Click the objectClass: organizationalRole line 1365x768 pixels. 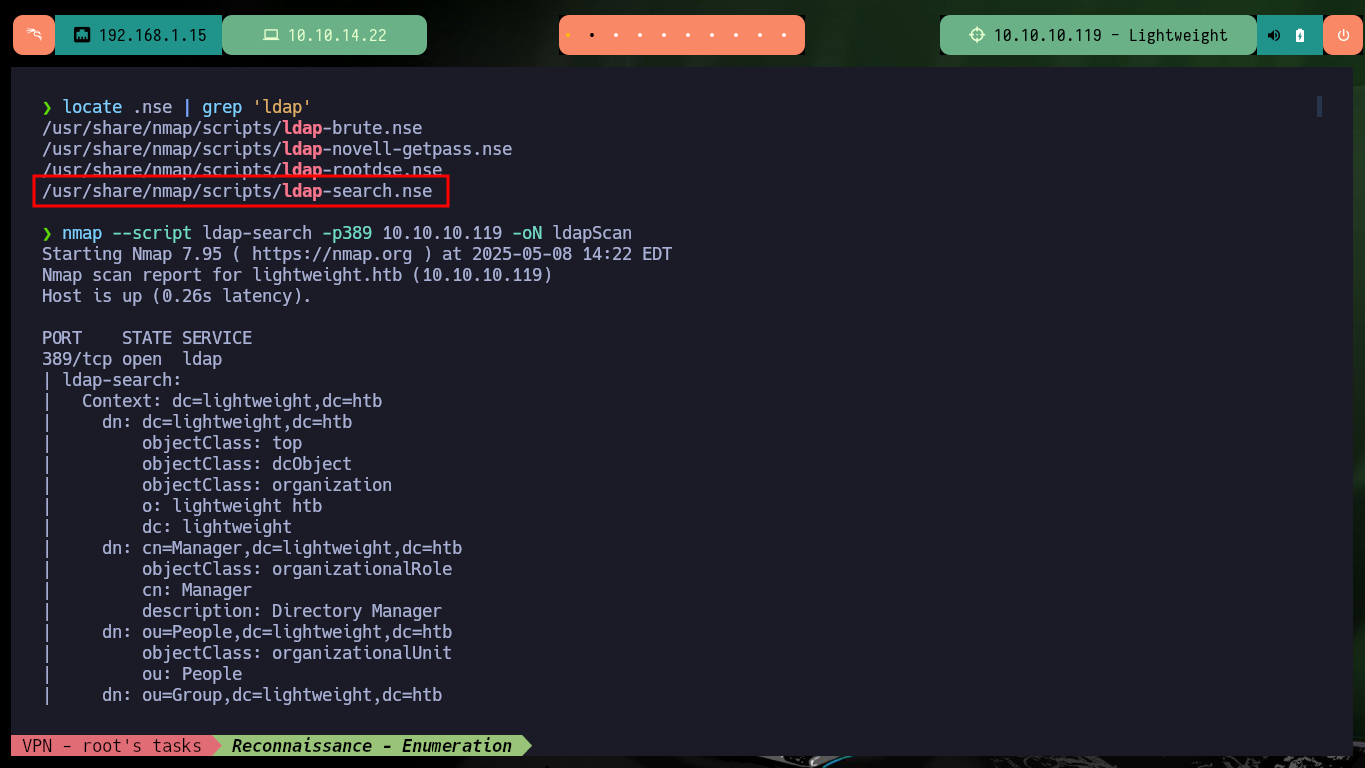pyautogui.click(x=297, y=569)
